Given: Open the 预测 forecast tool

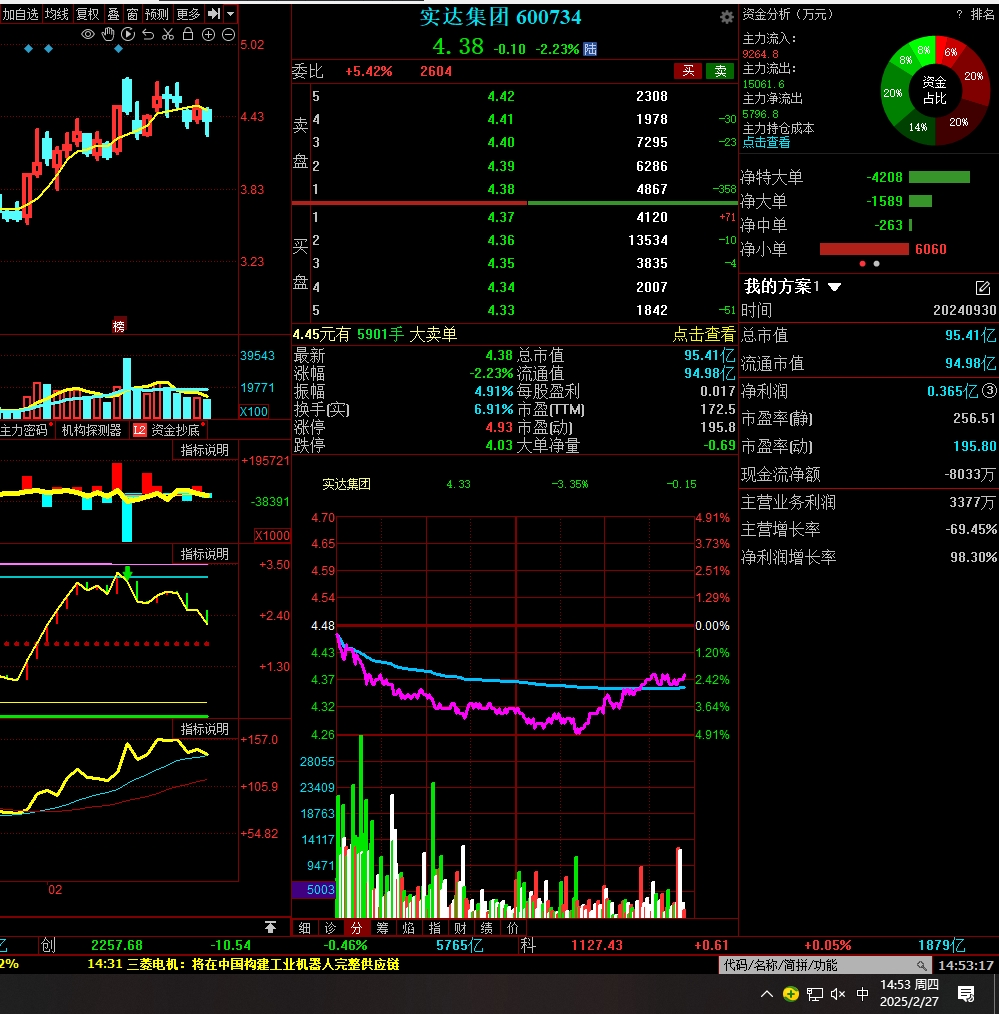Looking at the screenshot, I should pyautogui.click(x=156, y=14).
